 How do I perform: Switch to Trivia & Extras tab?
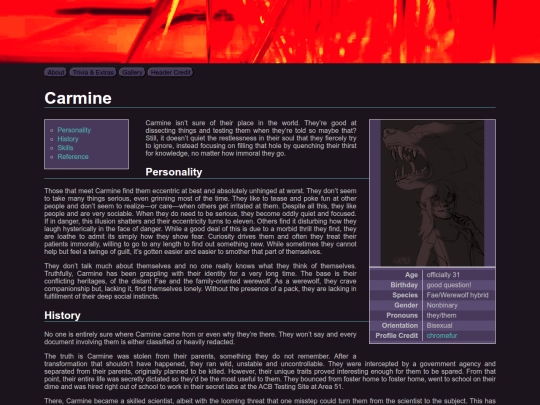(x=93, y=72)
